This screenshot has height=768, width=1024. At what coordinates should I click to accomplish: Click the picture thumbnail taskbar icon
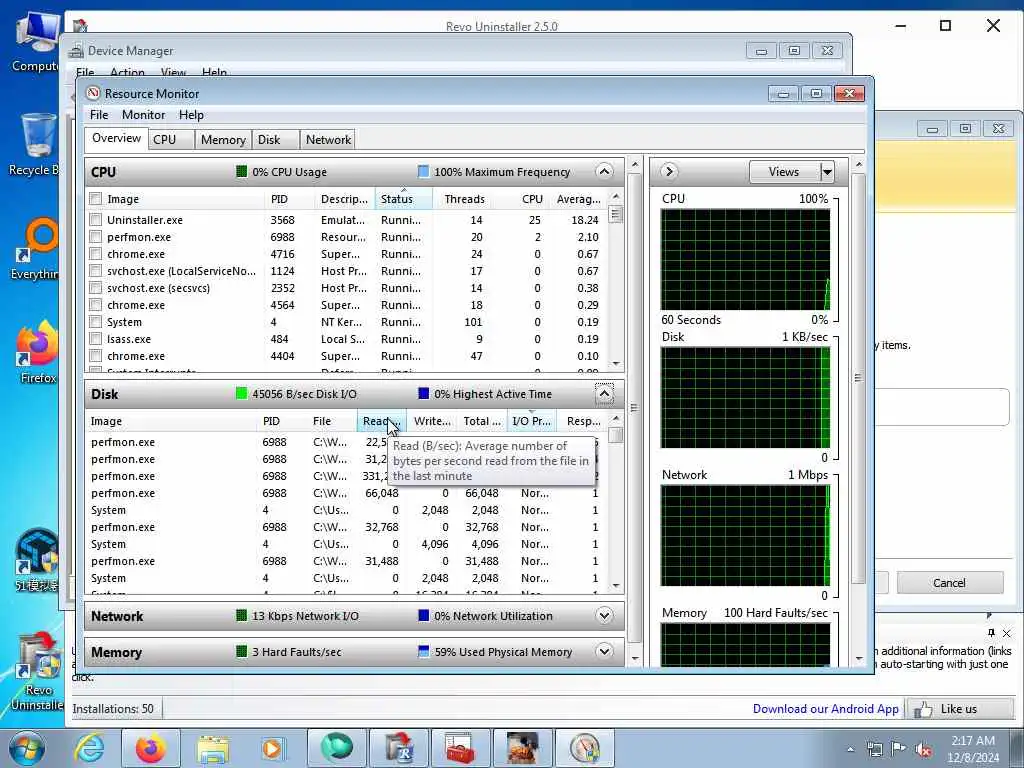click(x=522, y=748)
